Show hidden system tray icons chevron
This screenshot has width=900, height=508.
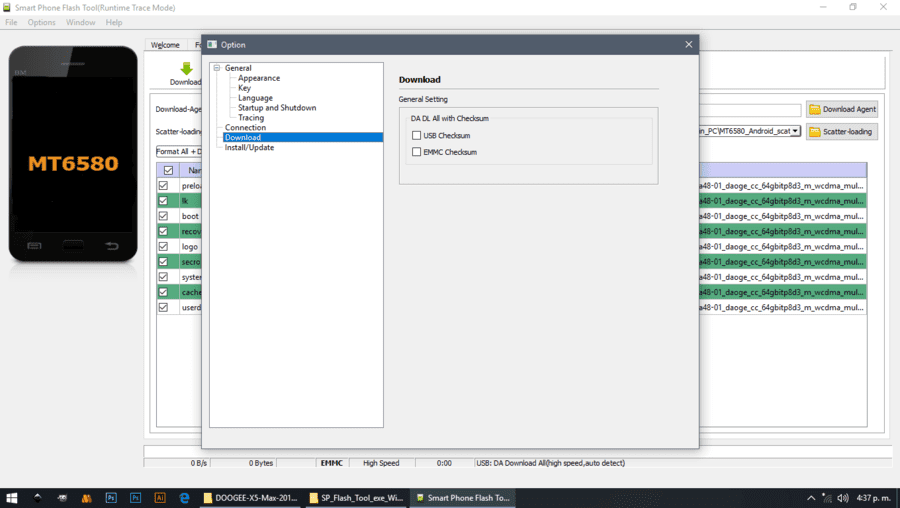coord(810,498)
